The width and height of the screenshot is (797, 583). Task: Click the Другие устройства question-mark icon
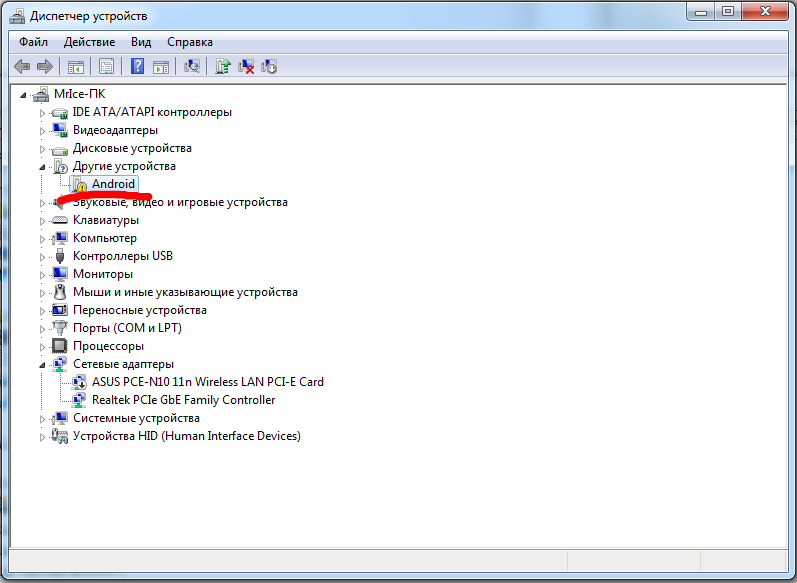(60, 166)
